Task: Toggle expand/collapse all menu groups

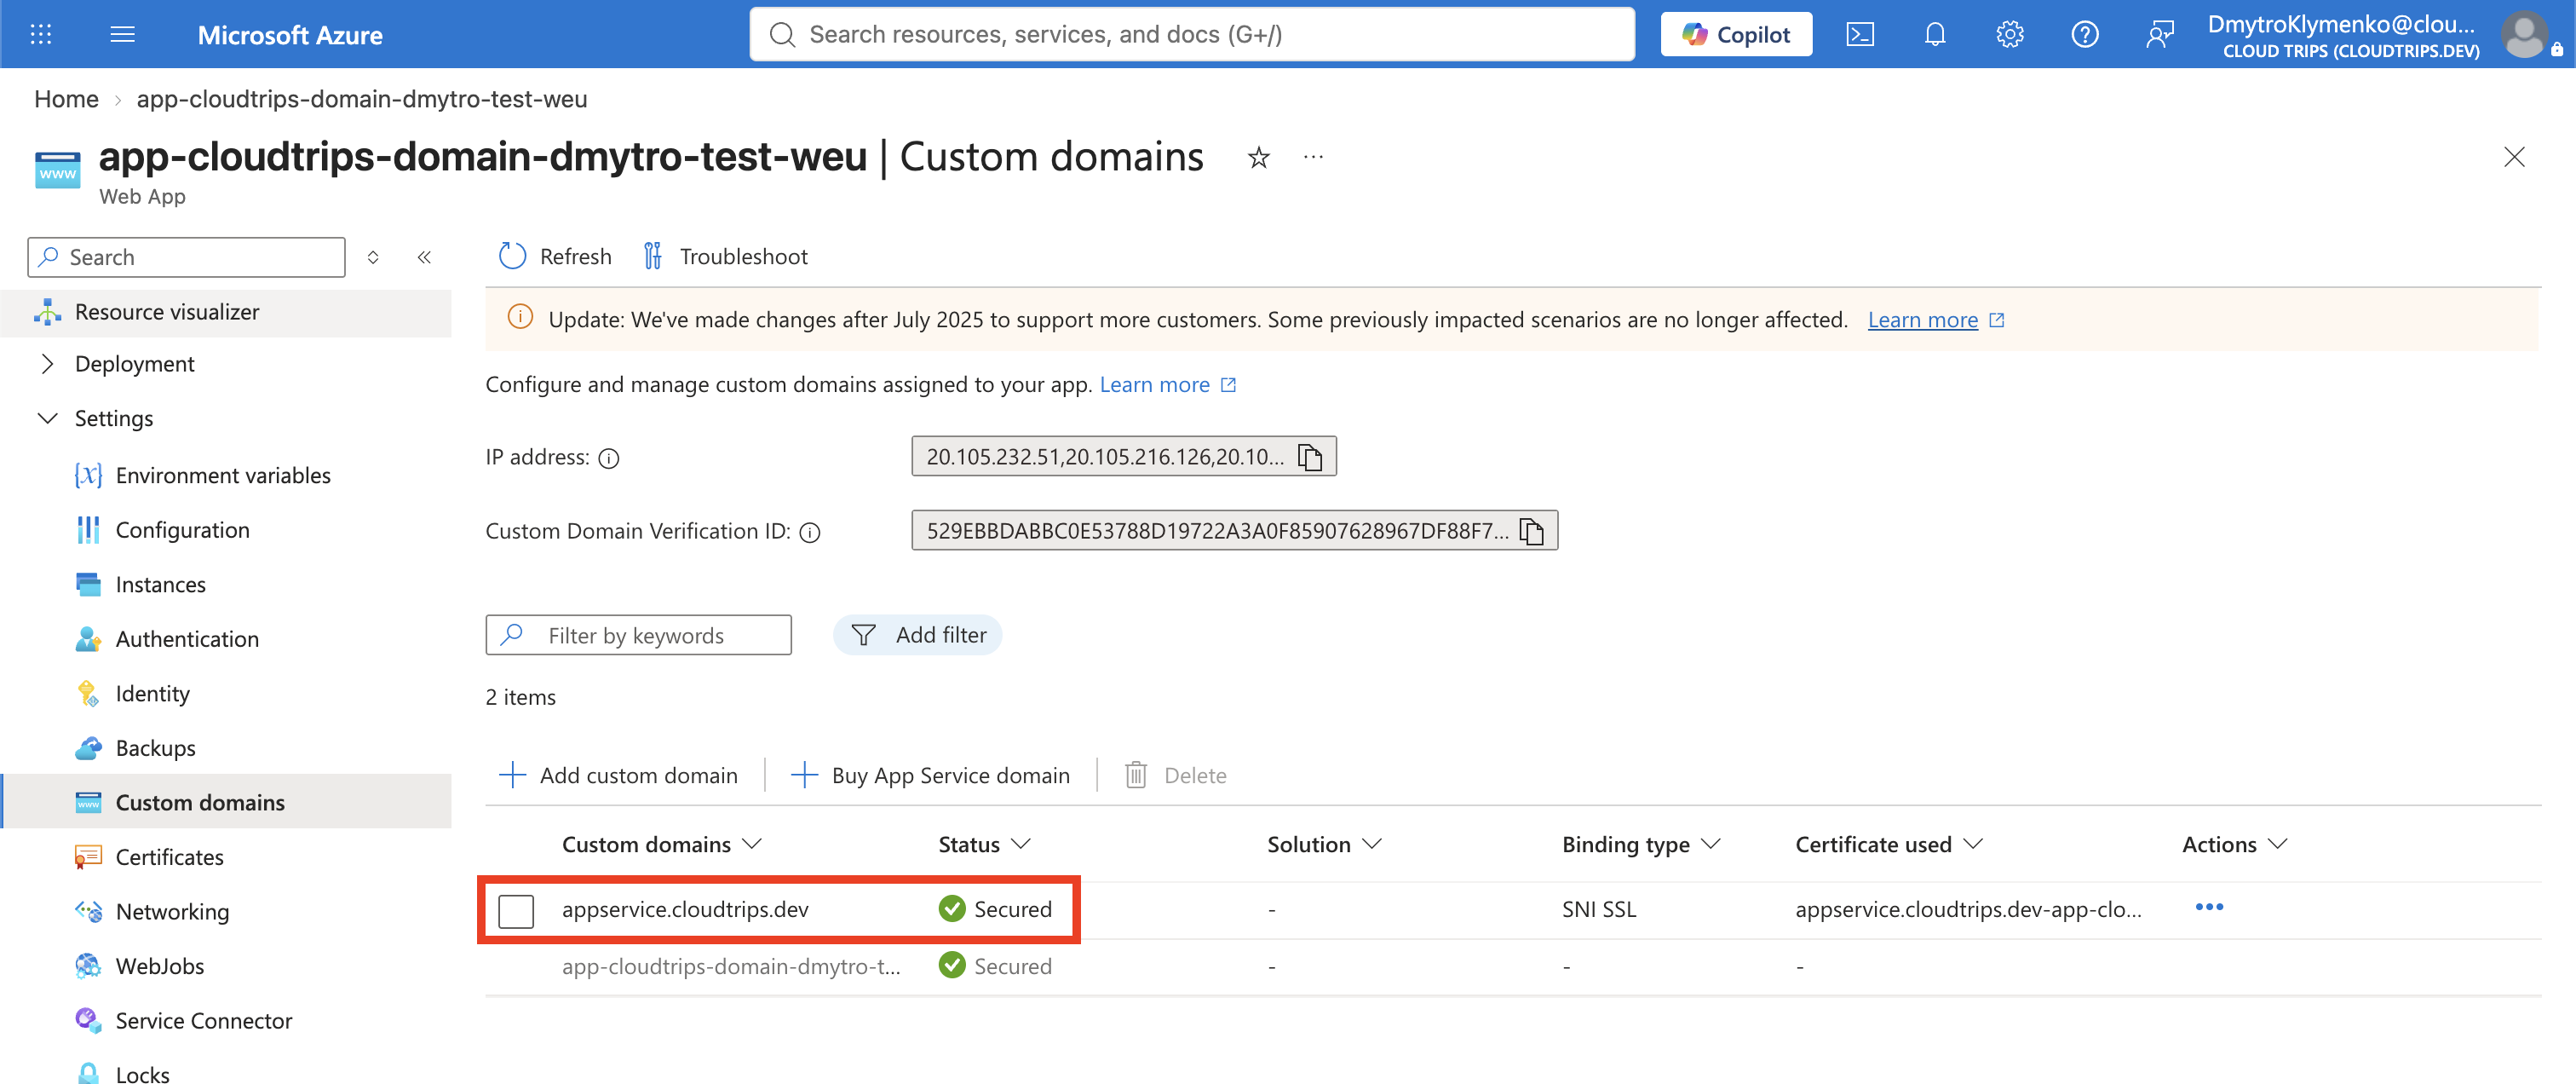Action: pyautogui.click(x=373, y=257)
